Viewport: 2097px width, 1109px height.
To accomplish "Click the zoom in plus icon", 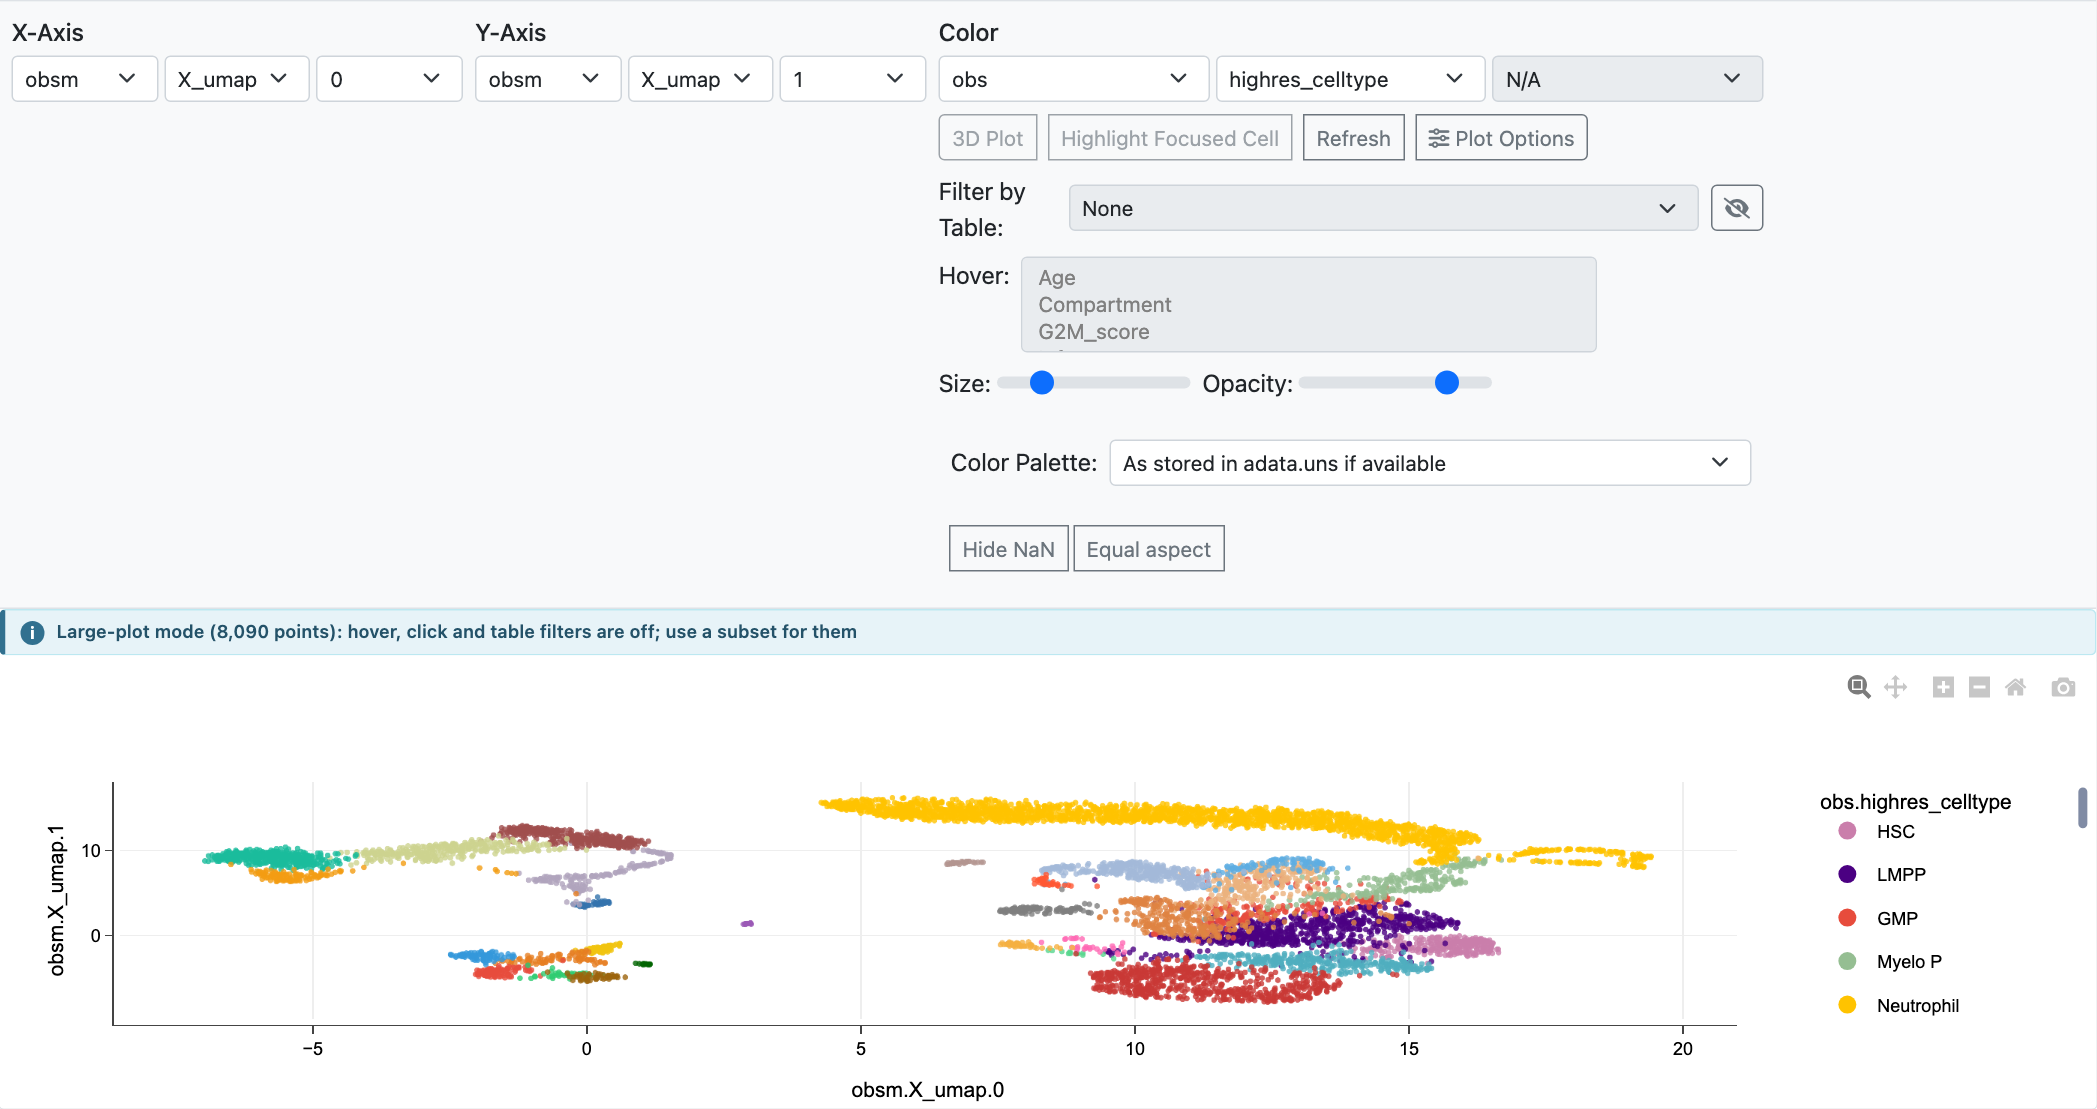I will (1943, 687).
